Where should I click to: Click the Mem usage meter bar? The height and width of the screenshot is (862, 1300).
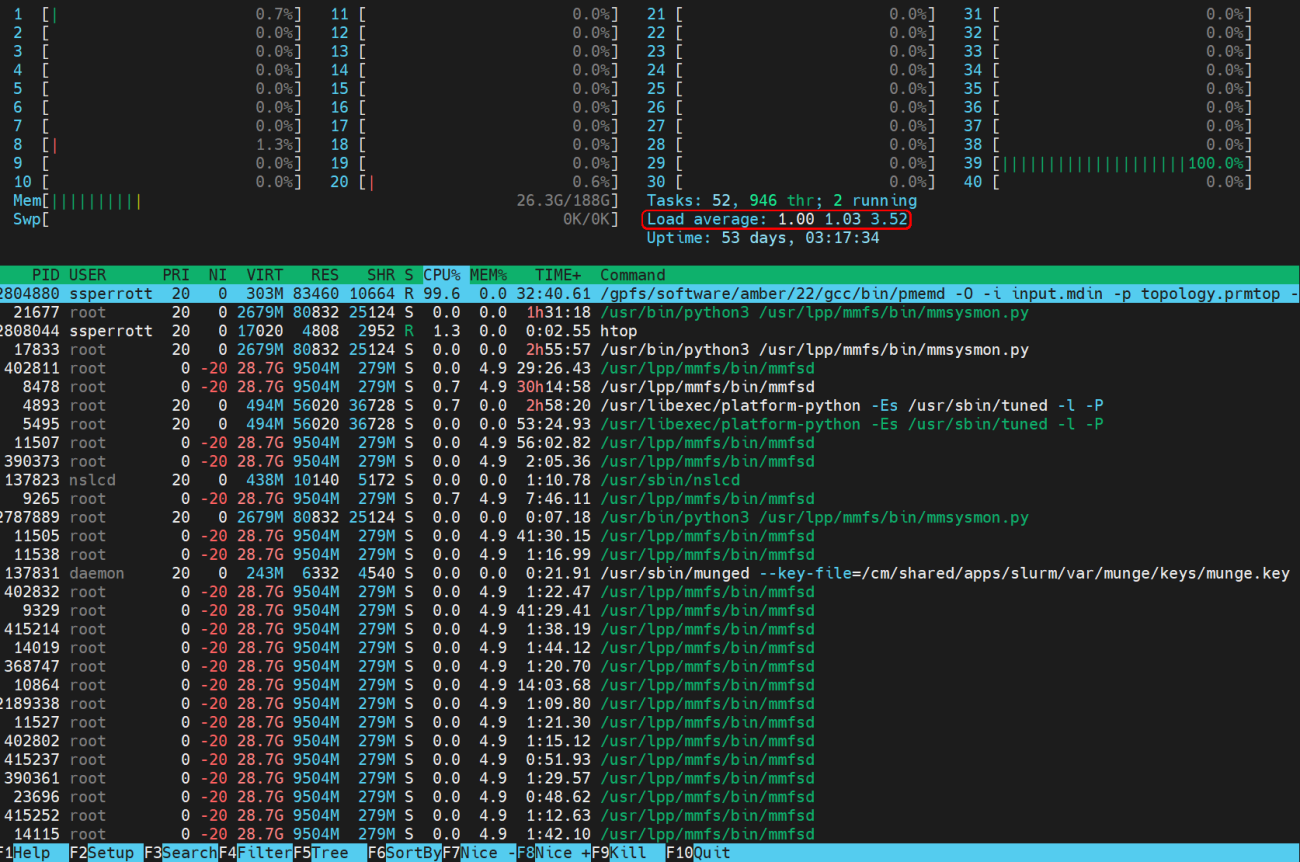click(316, 201)
